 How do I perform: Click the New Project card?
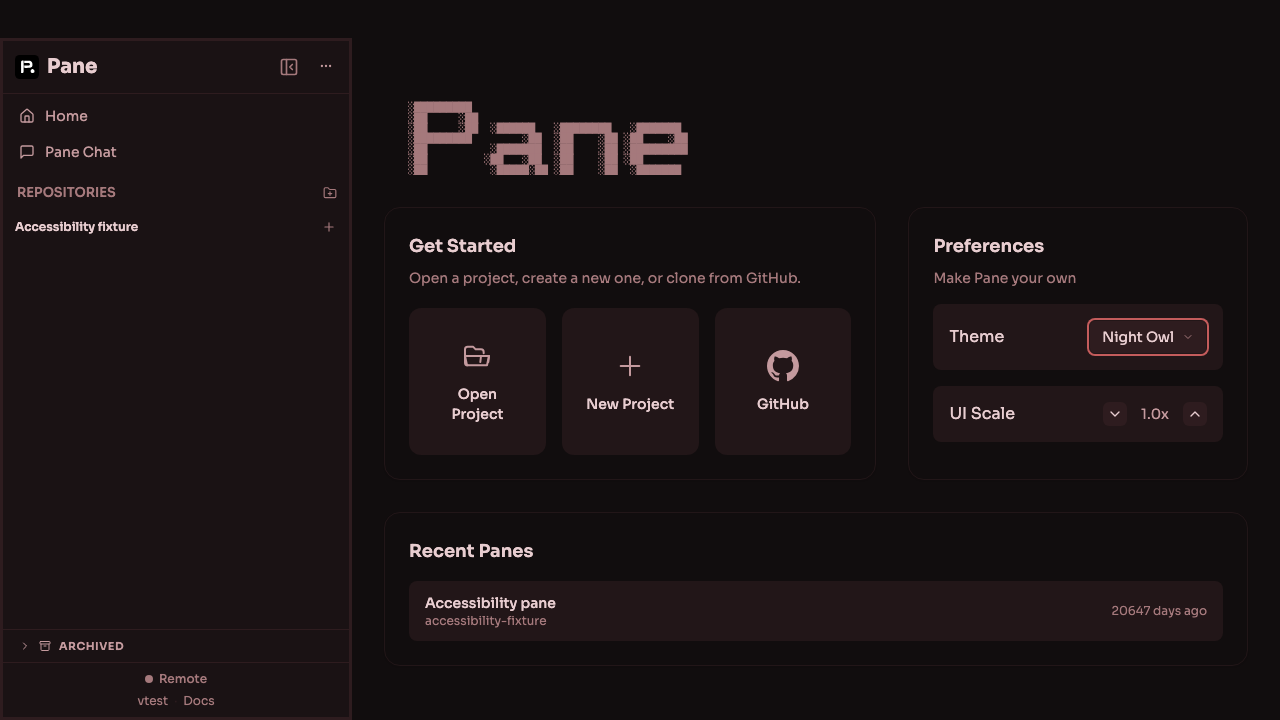630,381
